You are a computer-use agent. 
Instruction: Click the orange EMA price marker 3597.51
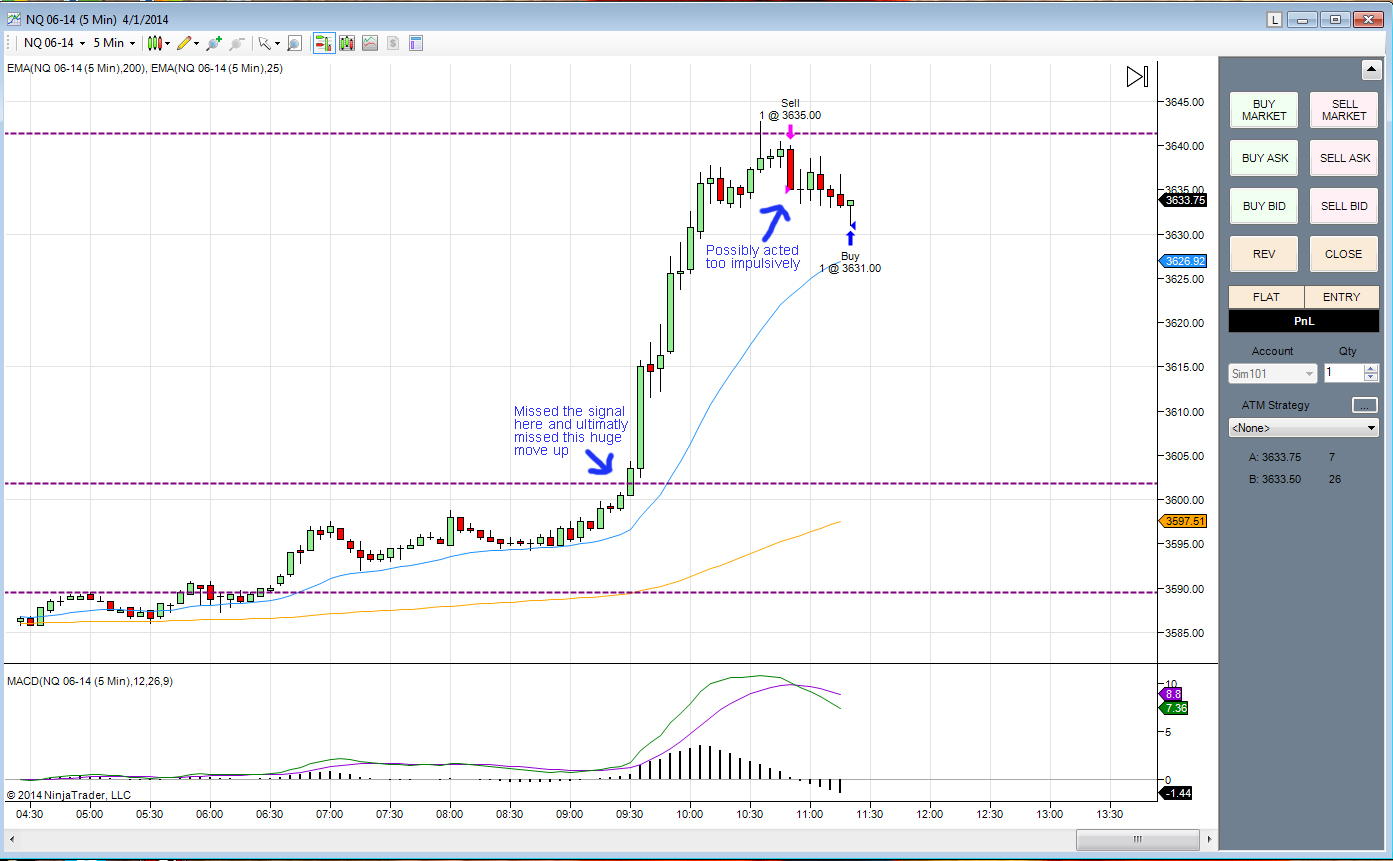pyautogui.click(x=1184, y=521)
